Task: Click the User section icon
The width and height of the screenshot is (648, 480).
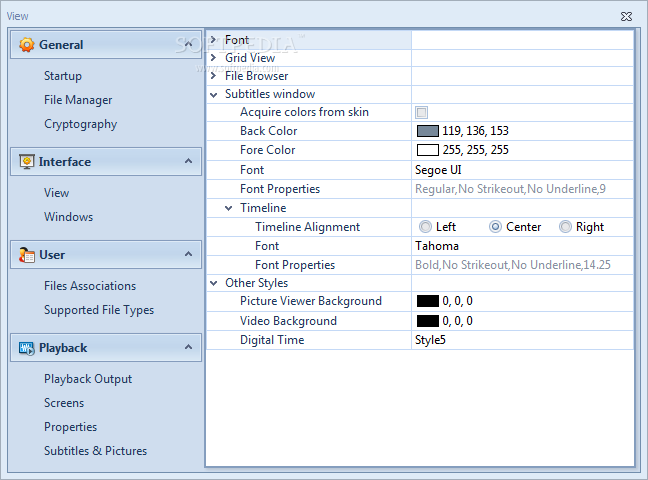Action: click(26, 255)
